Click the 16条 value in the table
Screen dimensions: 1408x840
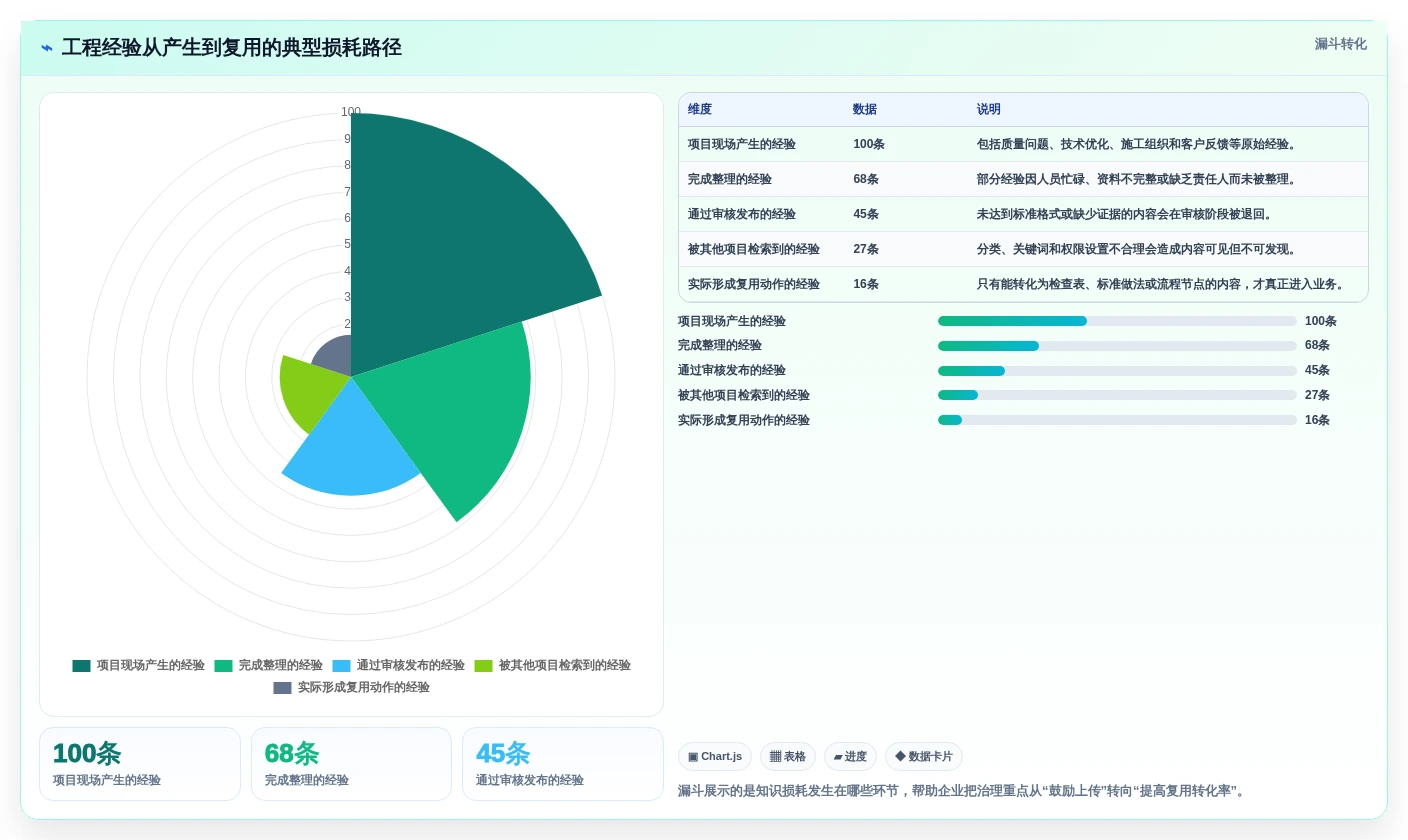coord(866,284)
